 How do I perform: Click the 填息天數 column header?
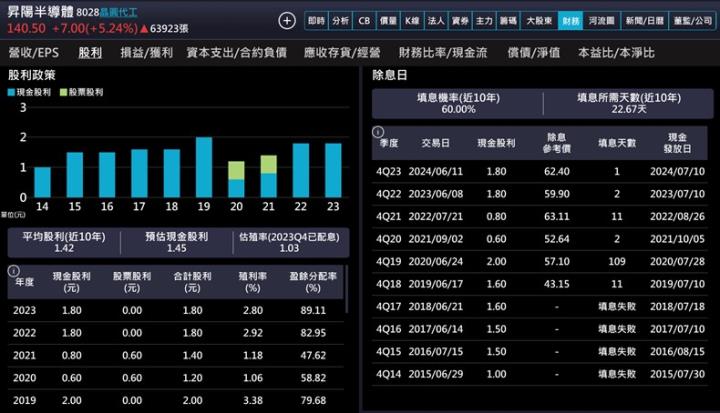[617, 143]
